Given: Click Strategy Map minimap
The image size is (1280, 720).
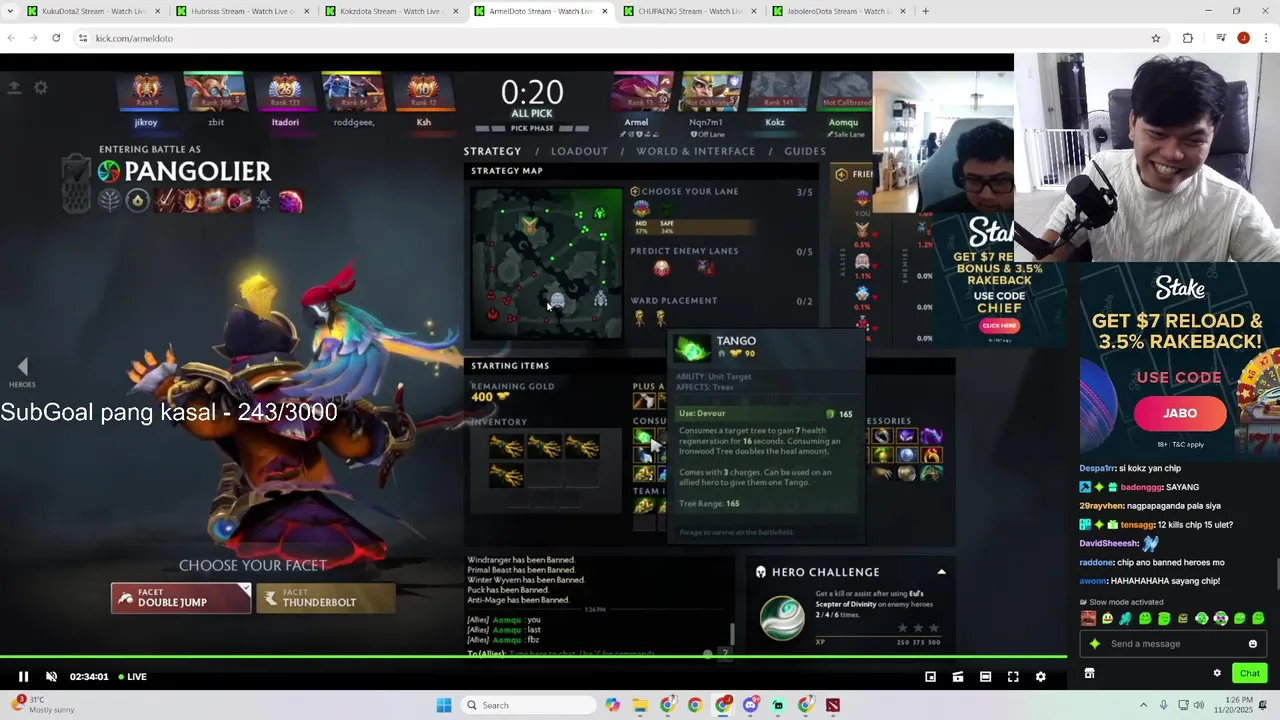Looking at the screenshot, I should pos(546,262).
